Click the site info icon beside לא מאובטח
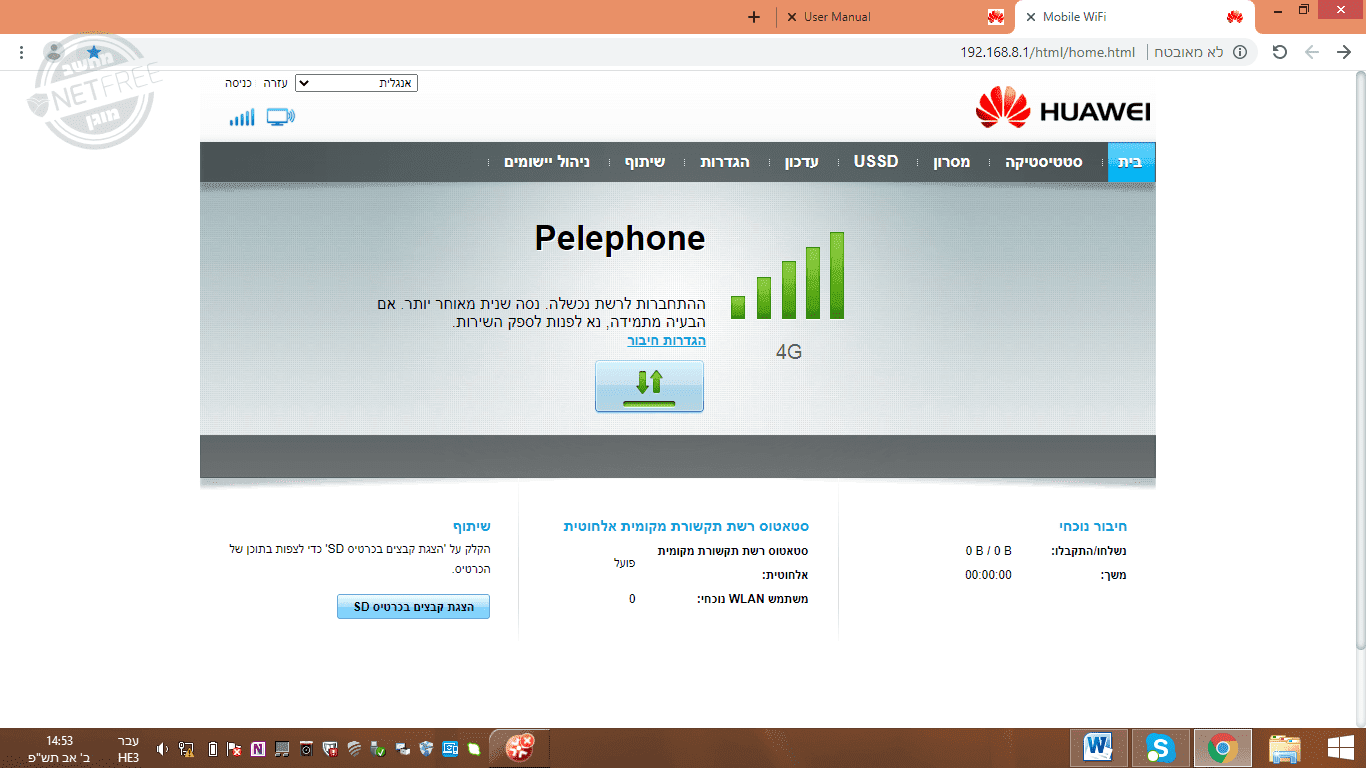This screenshot has height=768, width=1366. coord(1240,52)
